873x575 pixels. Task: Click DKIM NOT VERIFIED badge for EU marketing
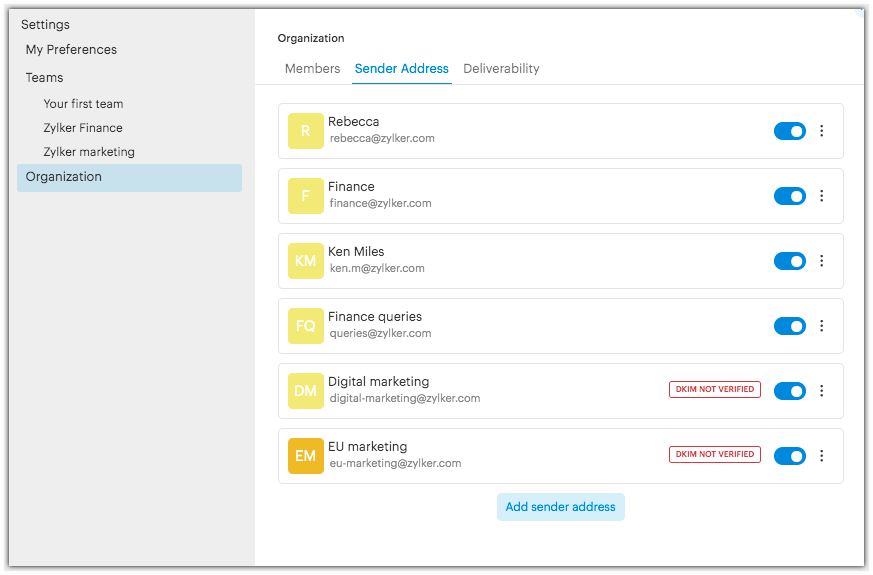pos(714,455)
